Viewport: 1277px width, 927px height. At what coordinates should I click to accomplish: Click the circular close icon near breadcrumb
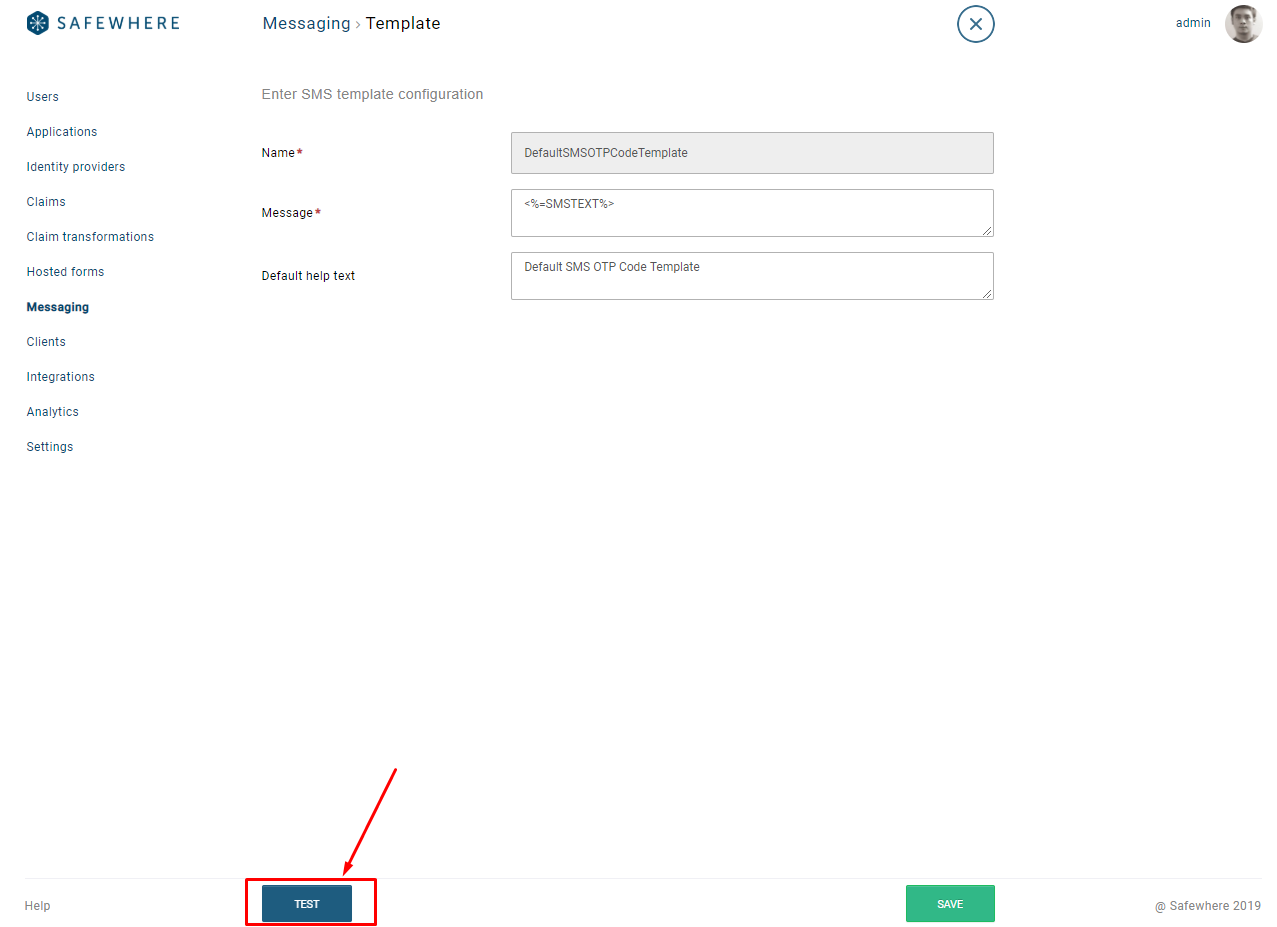(x=975, y=23)
